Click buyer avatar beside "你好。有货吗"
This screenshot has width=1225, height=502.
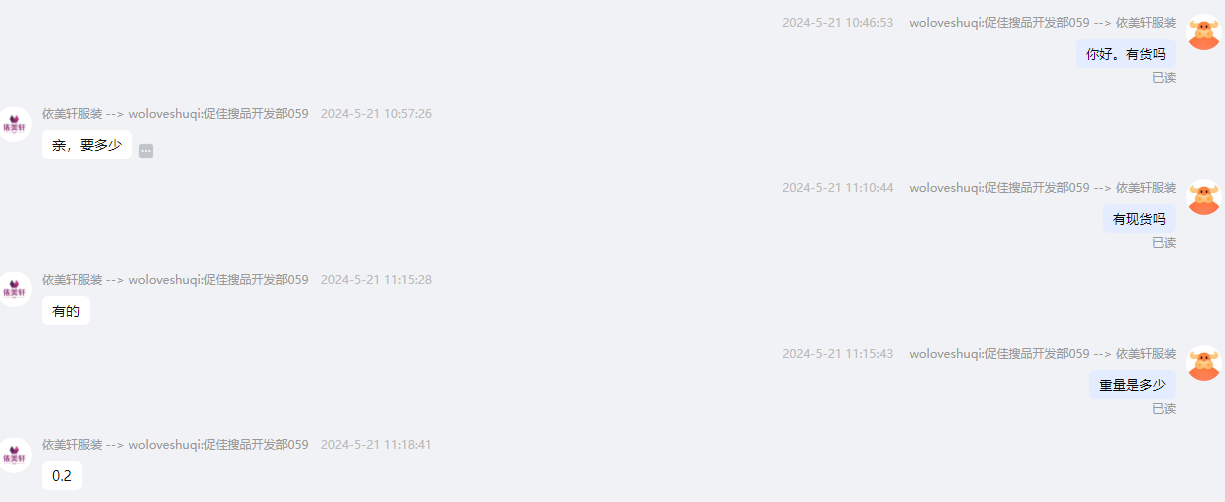point(1203,32)
